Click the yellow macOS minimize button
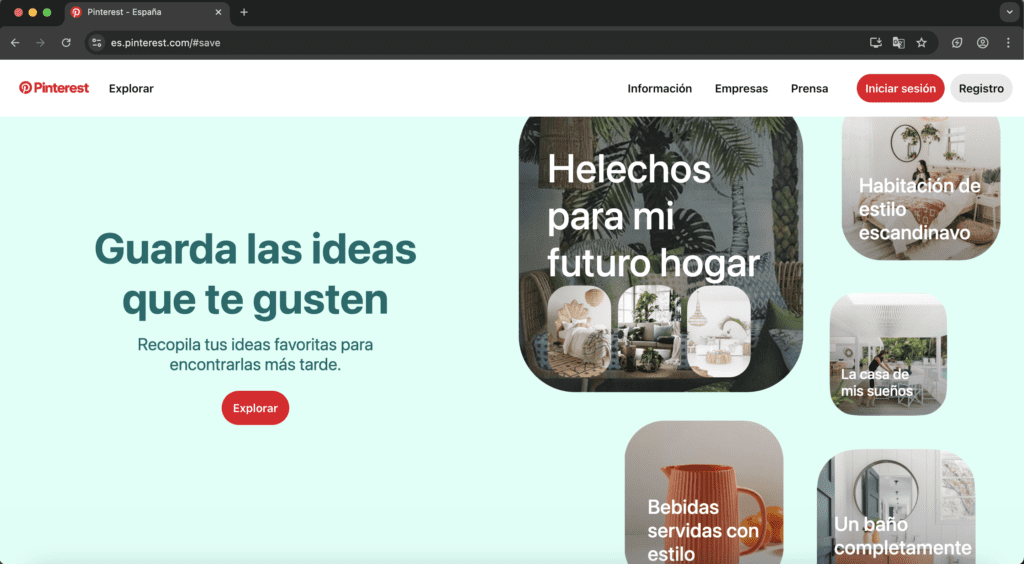The width and height of the screenshot is (1024, 564). pyautogui.click(x=33, y=12)
